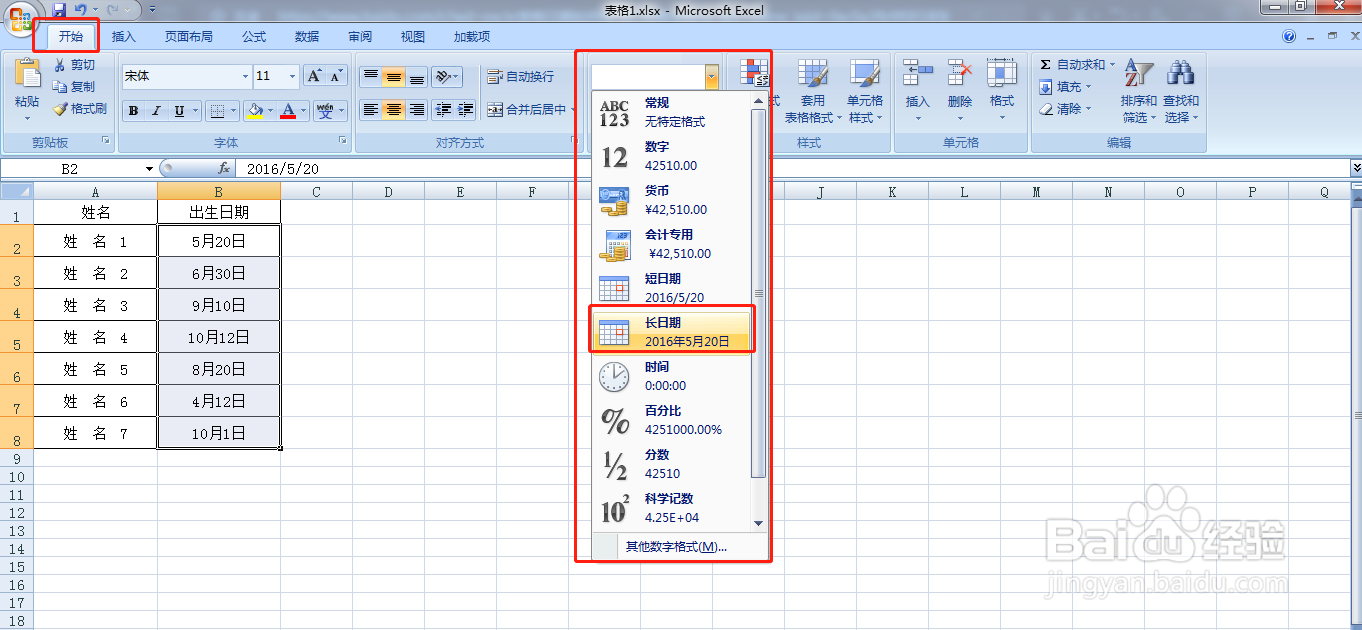Toggle middle vertical alignment

(x=393, y=76)
